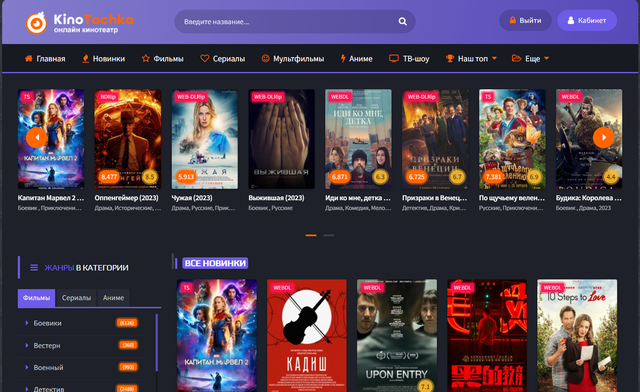
Task: Expand the Вестерн genre arrow
Action: point(27,345)
